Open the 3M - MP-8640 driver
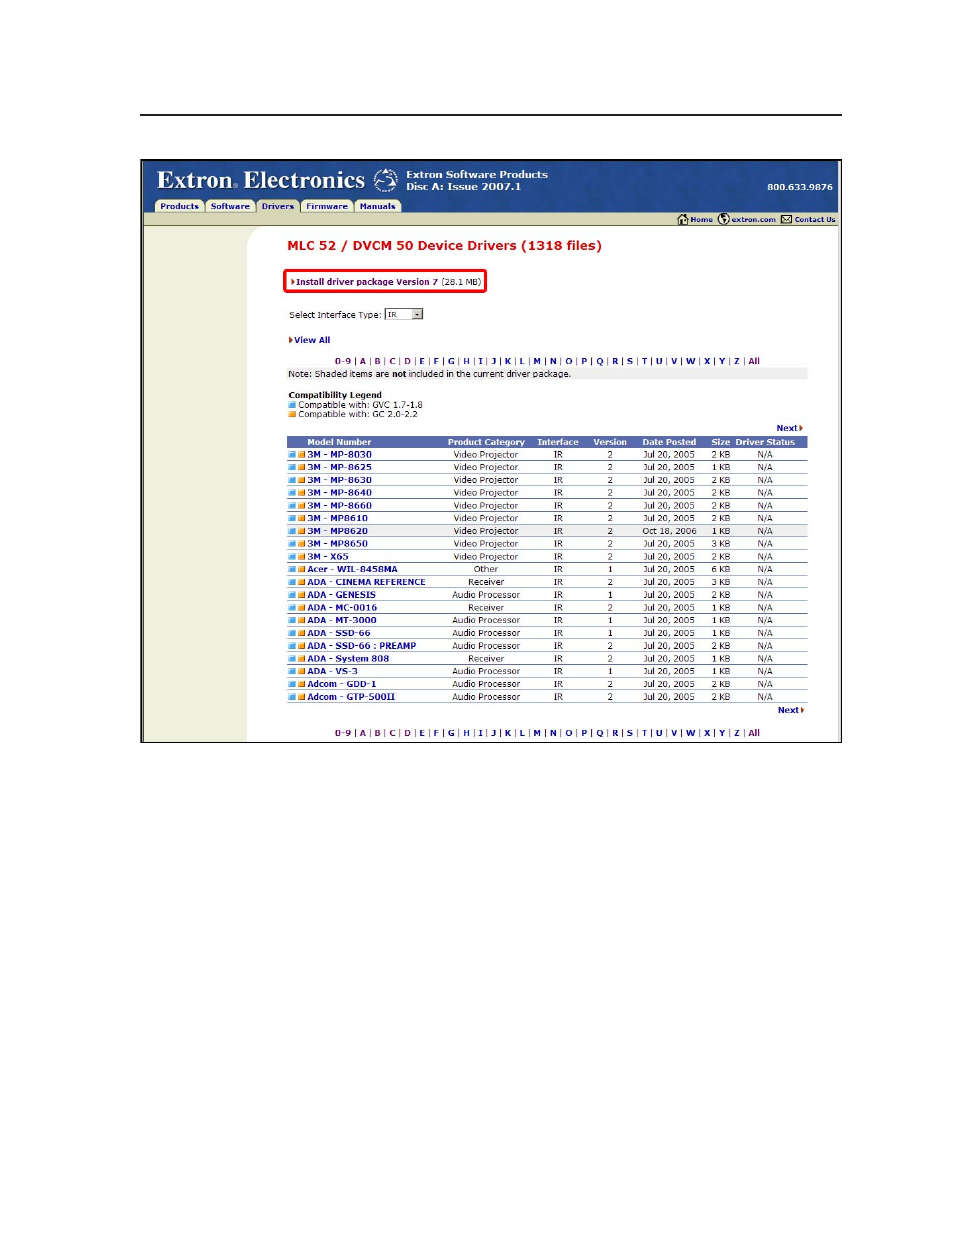Image resolution: width=954 pixels, height=1235 pixels. point(339,493)
